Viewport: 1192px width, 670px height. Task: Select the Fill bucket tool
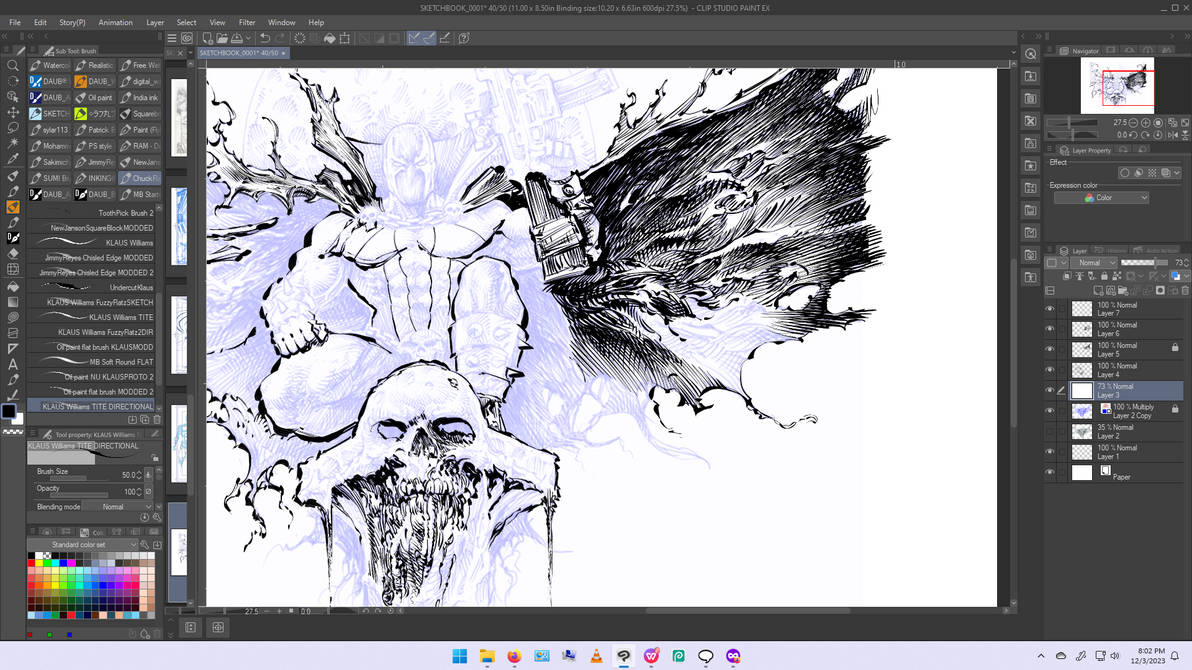tap(13, 286)
